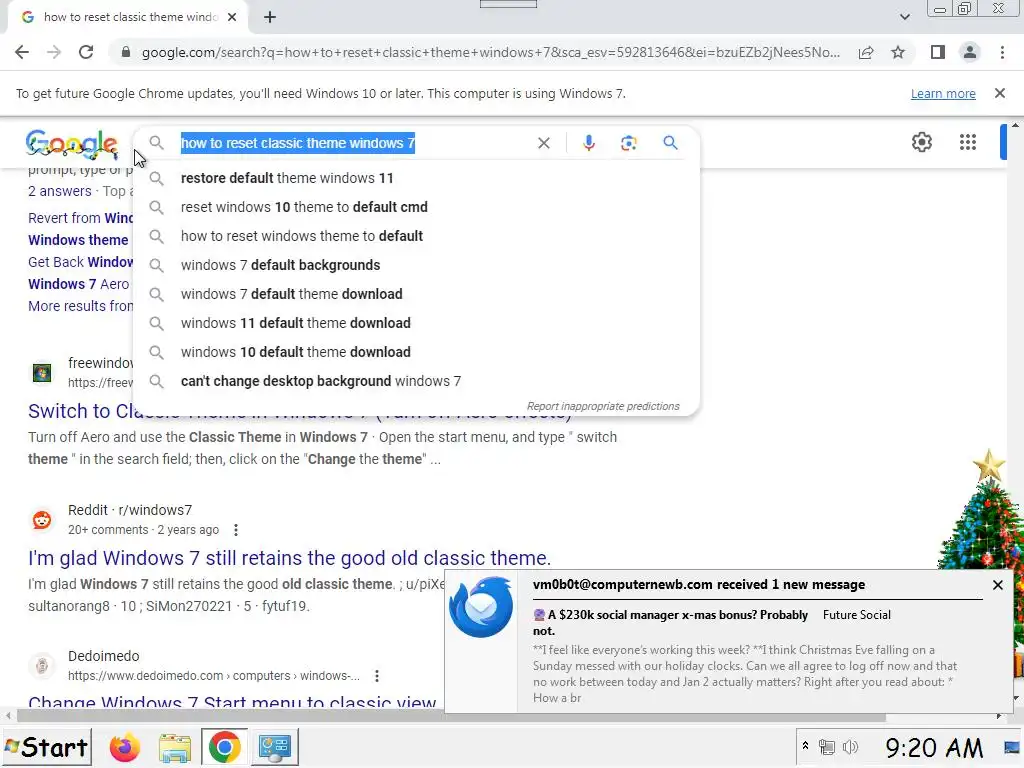
Task: Open 'Windows theme' result link
Action: pos(78,240)
